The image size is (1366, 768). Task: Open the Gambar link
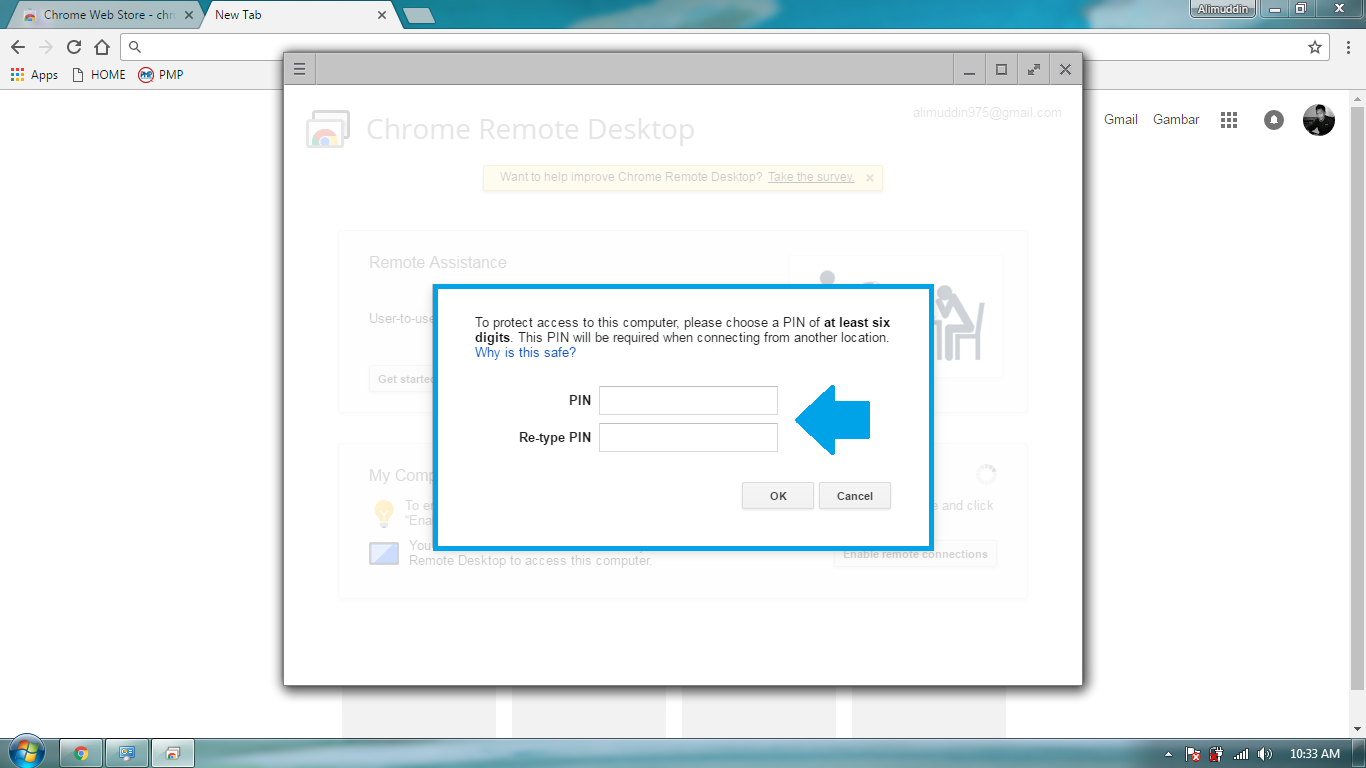click(x=1176, y=119)
